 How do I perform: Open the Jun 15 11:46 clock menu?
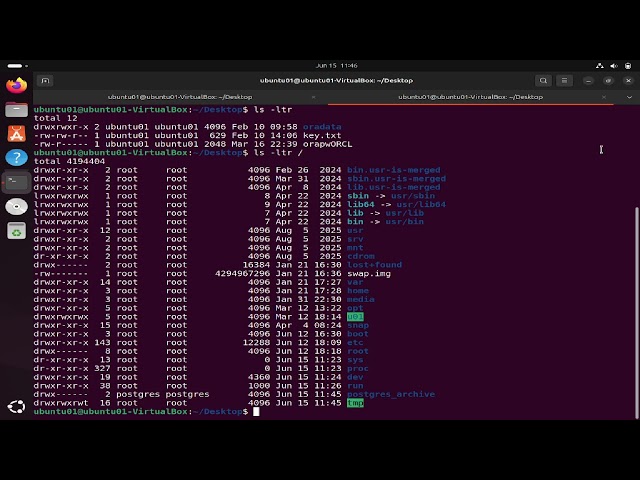coord(337,66)
